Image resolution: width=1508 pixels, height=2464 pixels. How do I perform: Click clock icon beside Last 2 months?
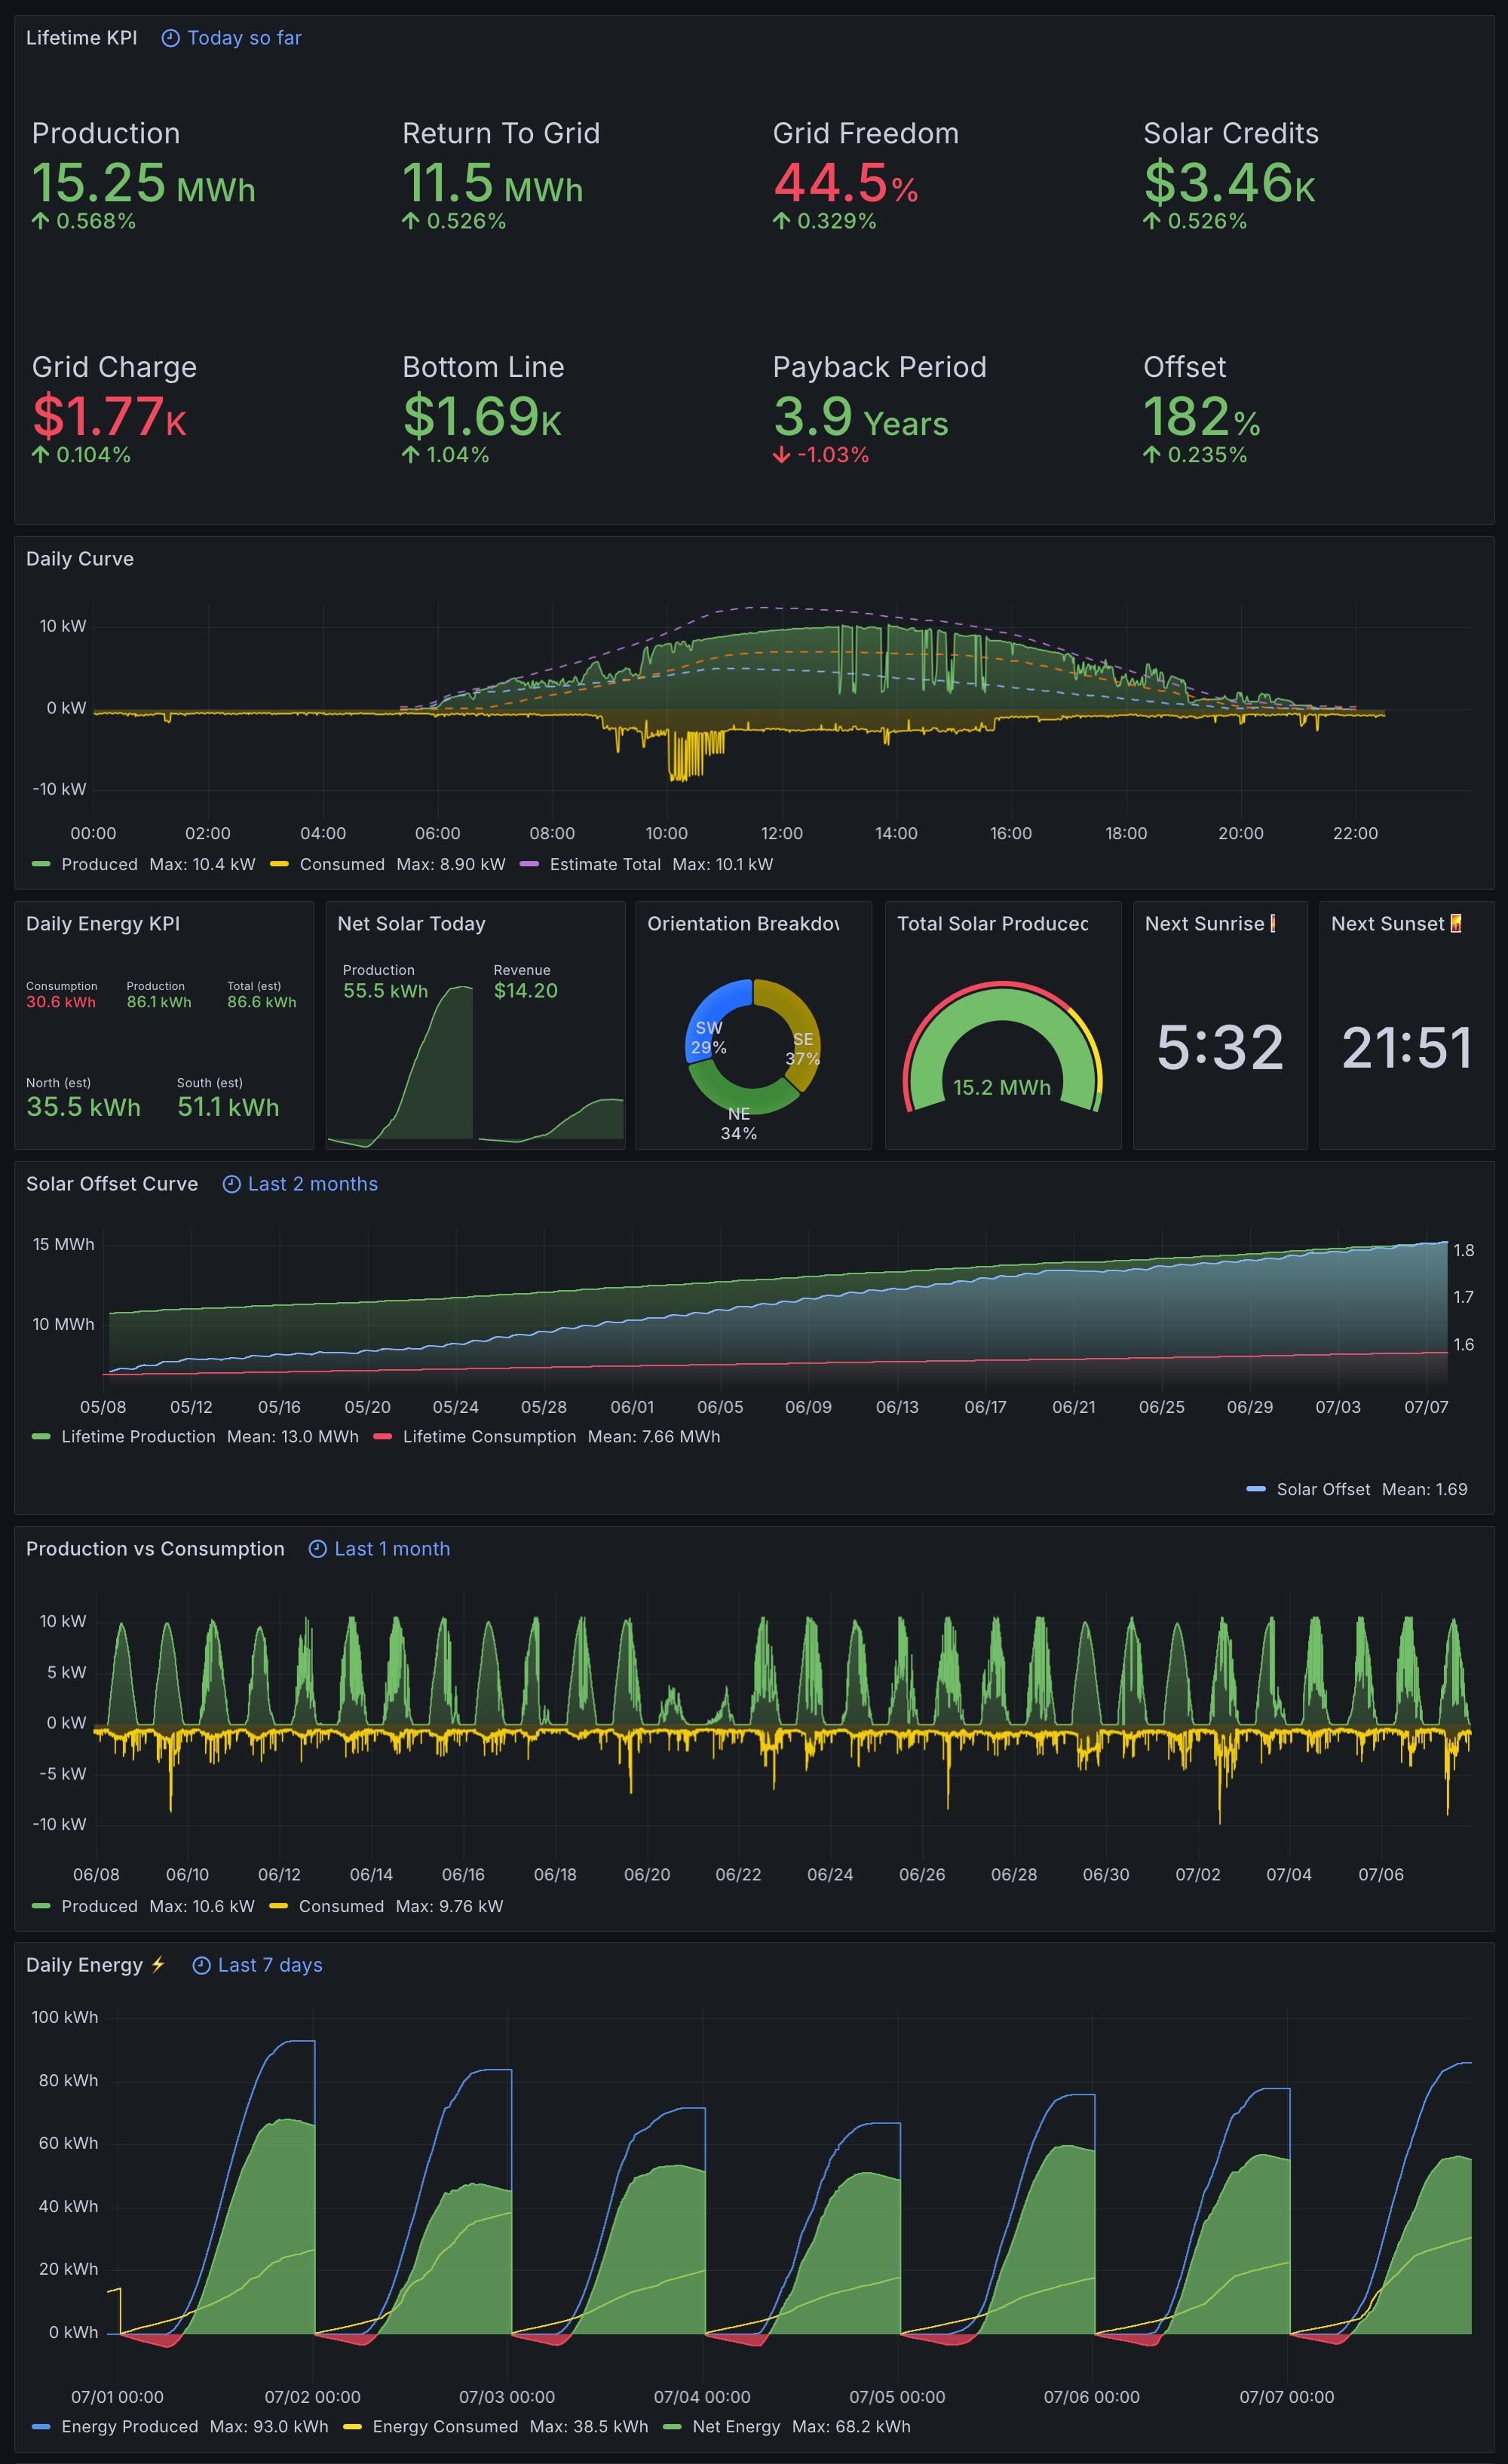point(231,1184)
